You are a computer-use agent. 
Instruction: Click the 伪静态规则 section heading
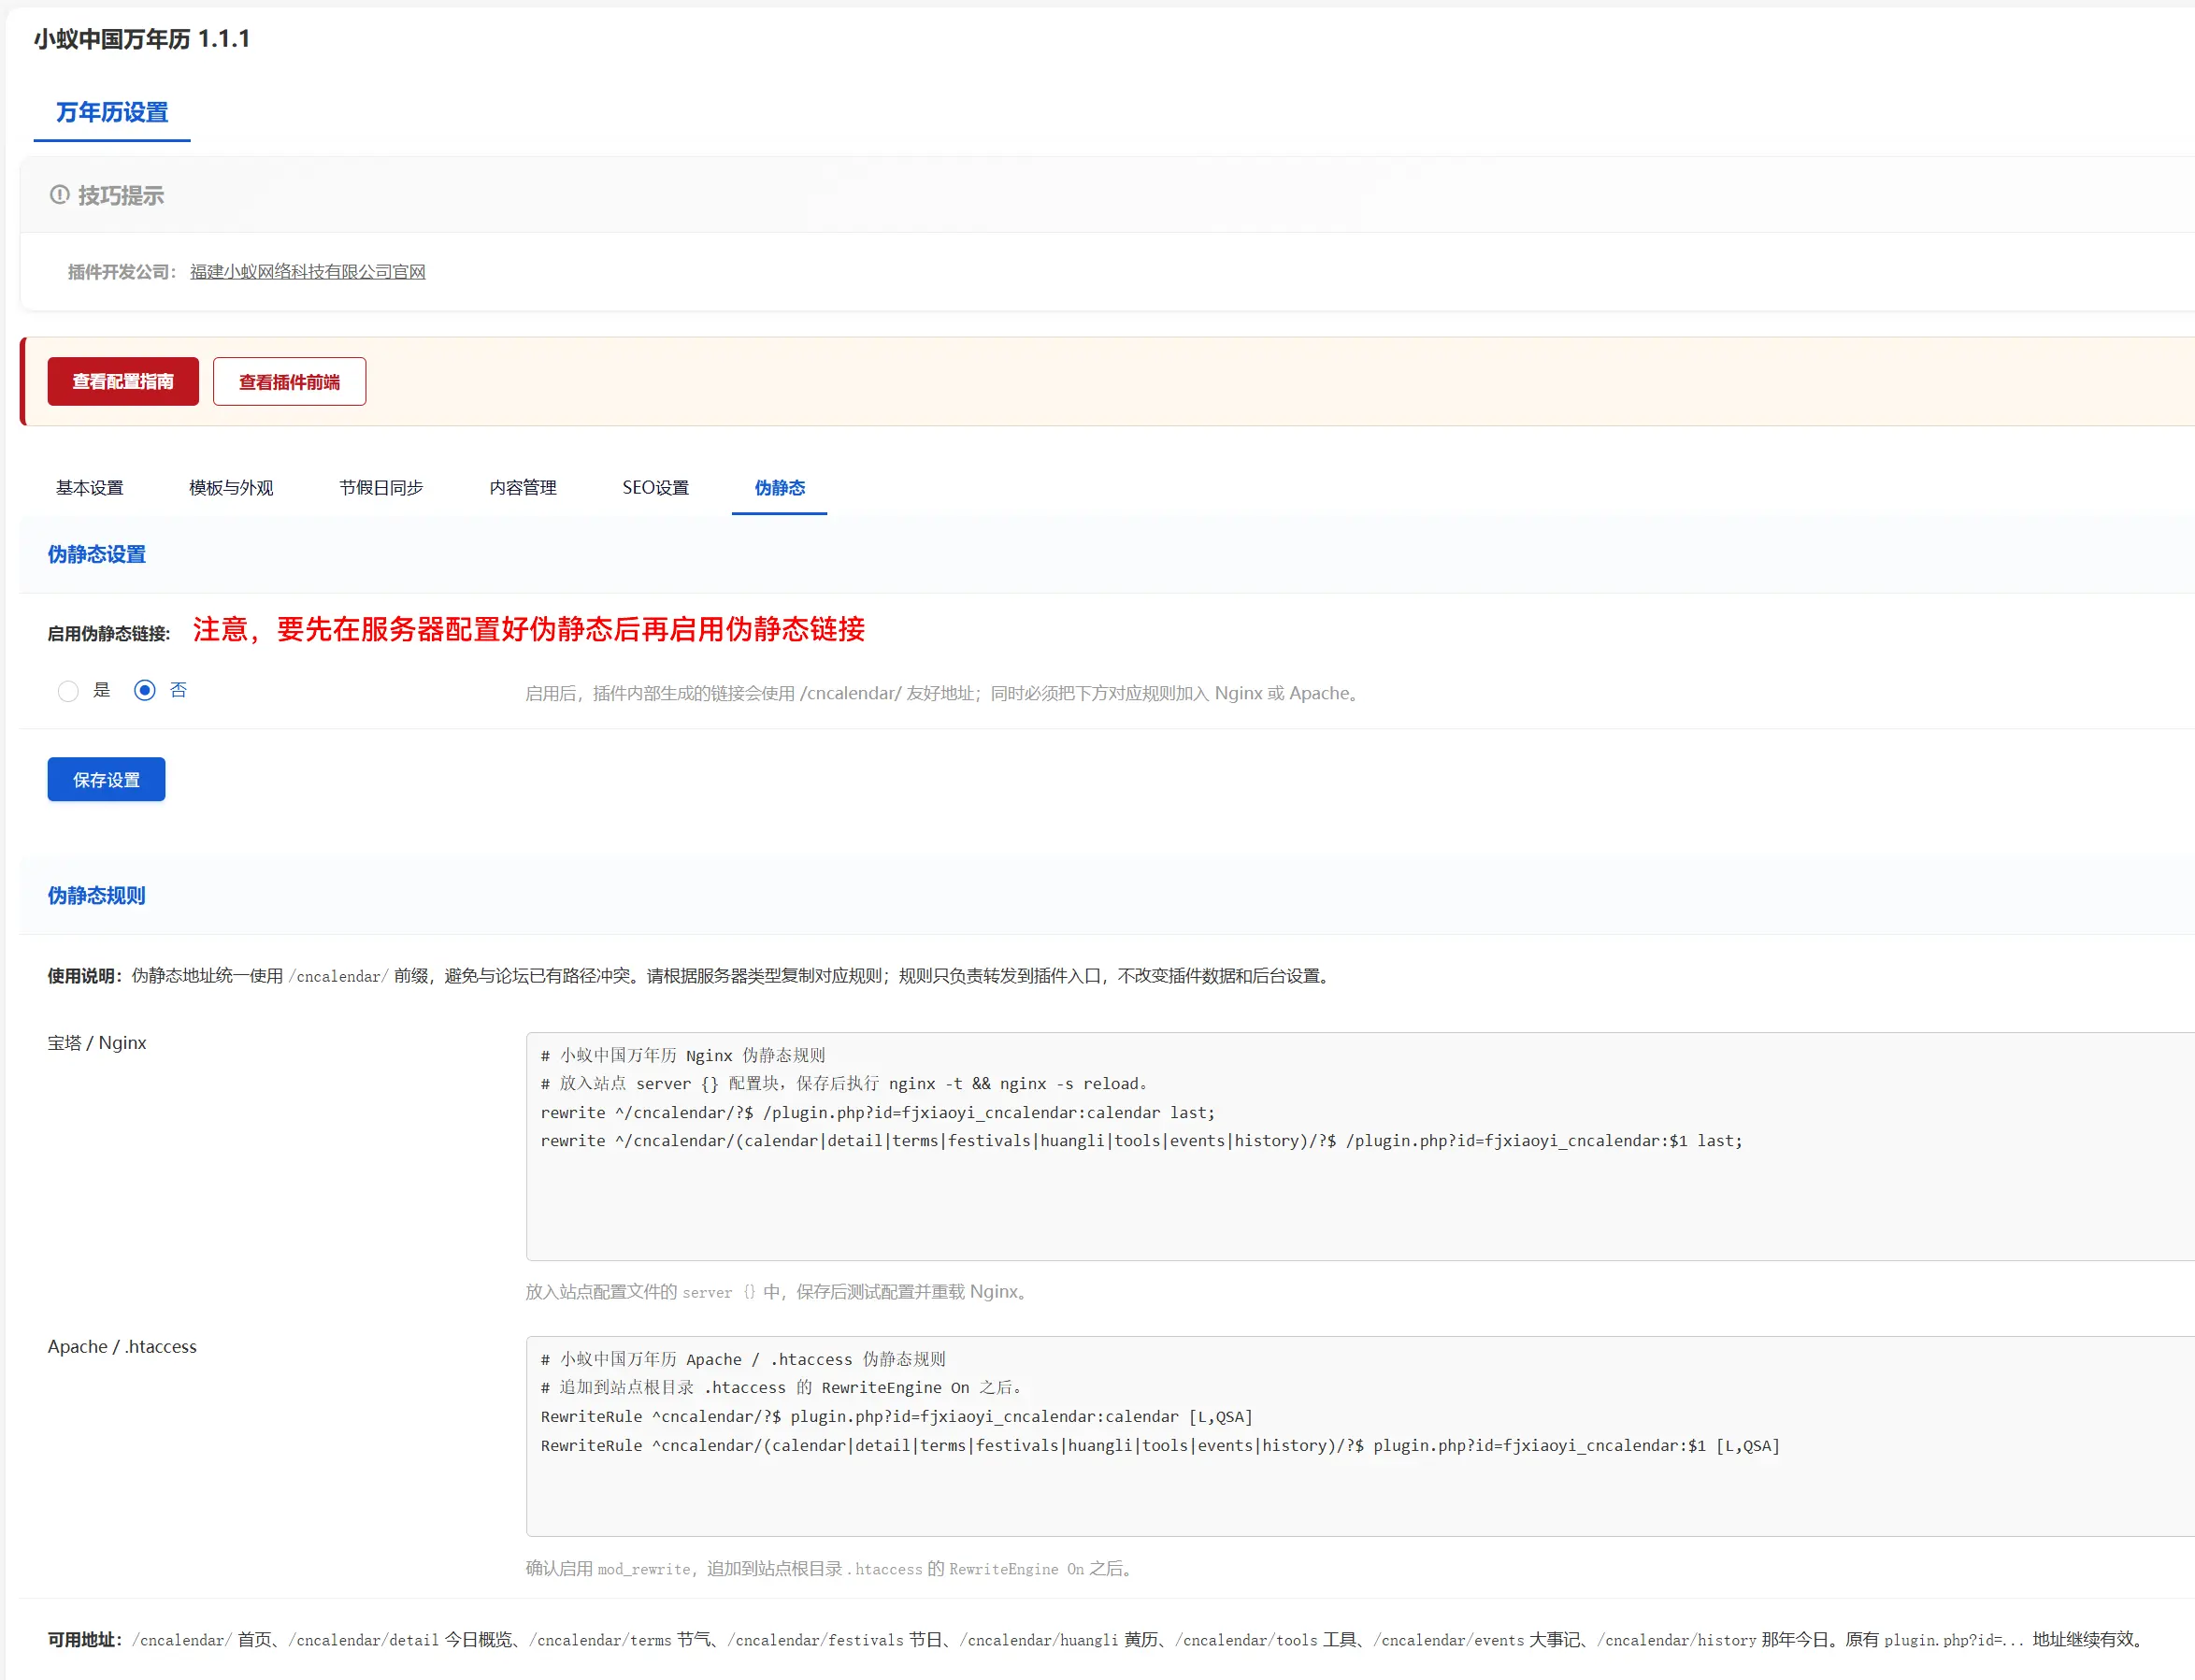[97, 895]
